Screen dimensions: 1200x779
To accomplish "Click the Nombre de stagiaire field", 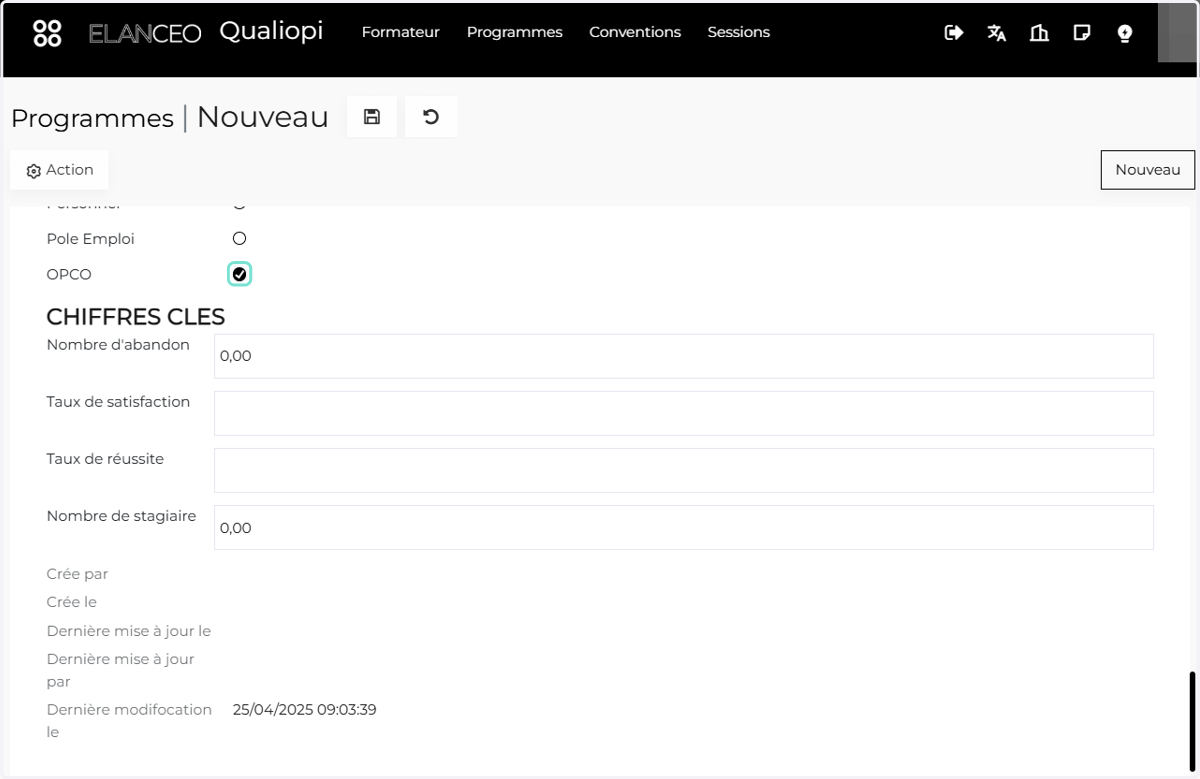I will tap(684, 527).
